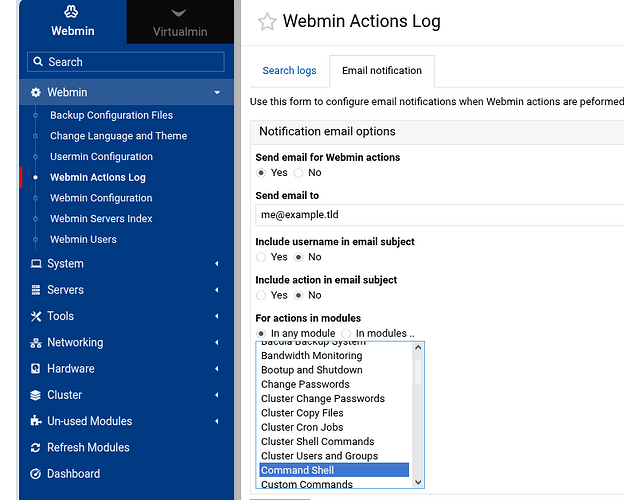
Task: Click the Tools wrench icon
Action: (36, 316)
